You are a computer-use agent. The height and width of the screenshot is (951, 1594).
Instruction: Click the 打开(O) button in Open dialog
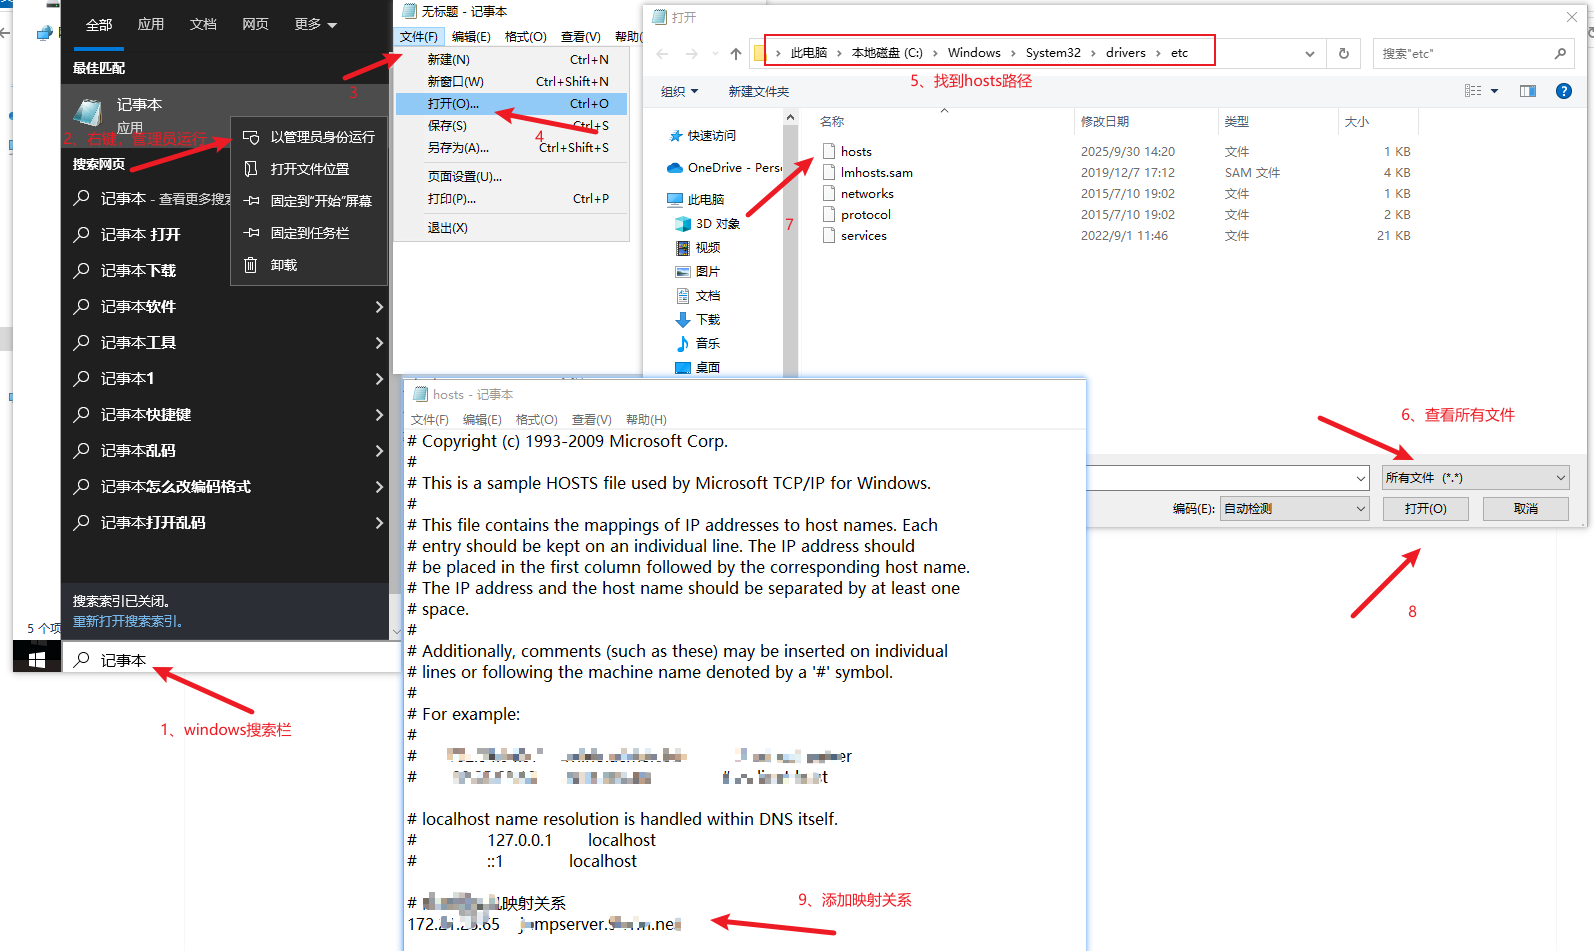pos(1426,509)
